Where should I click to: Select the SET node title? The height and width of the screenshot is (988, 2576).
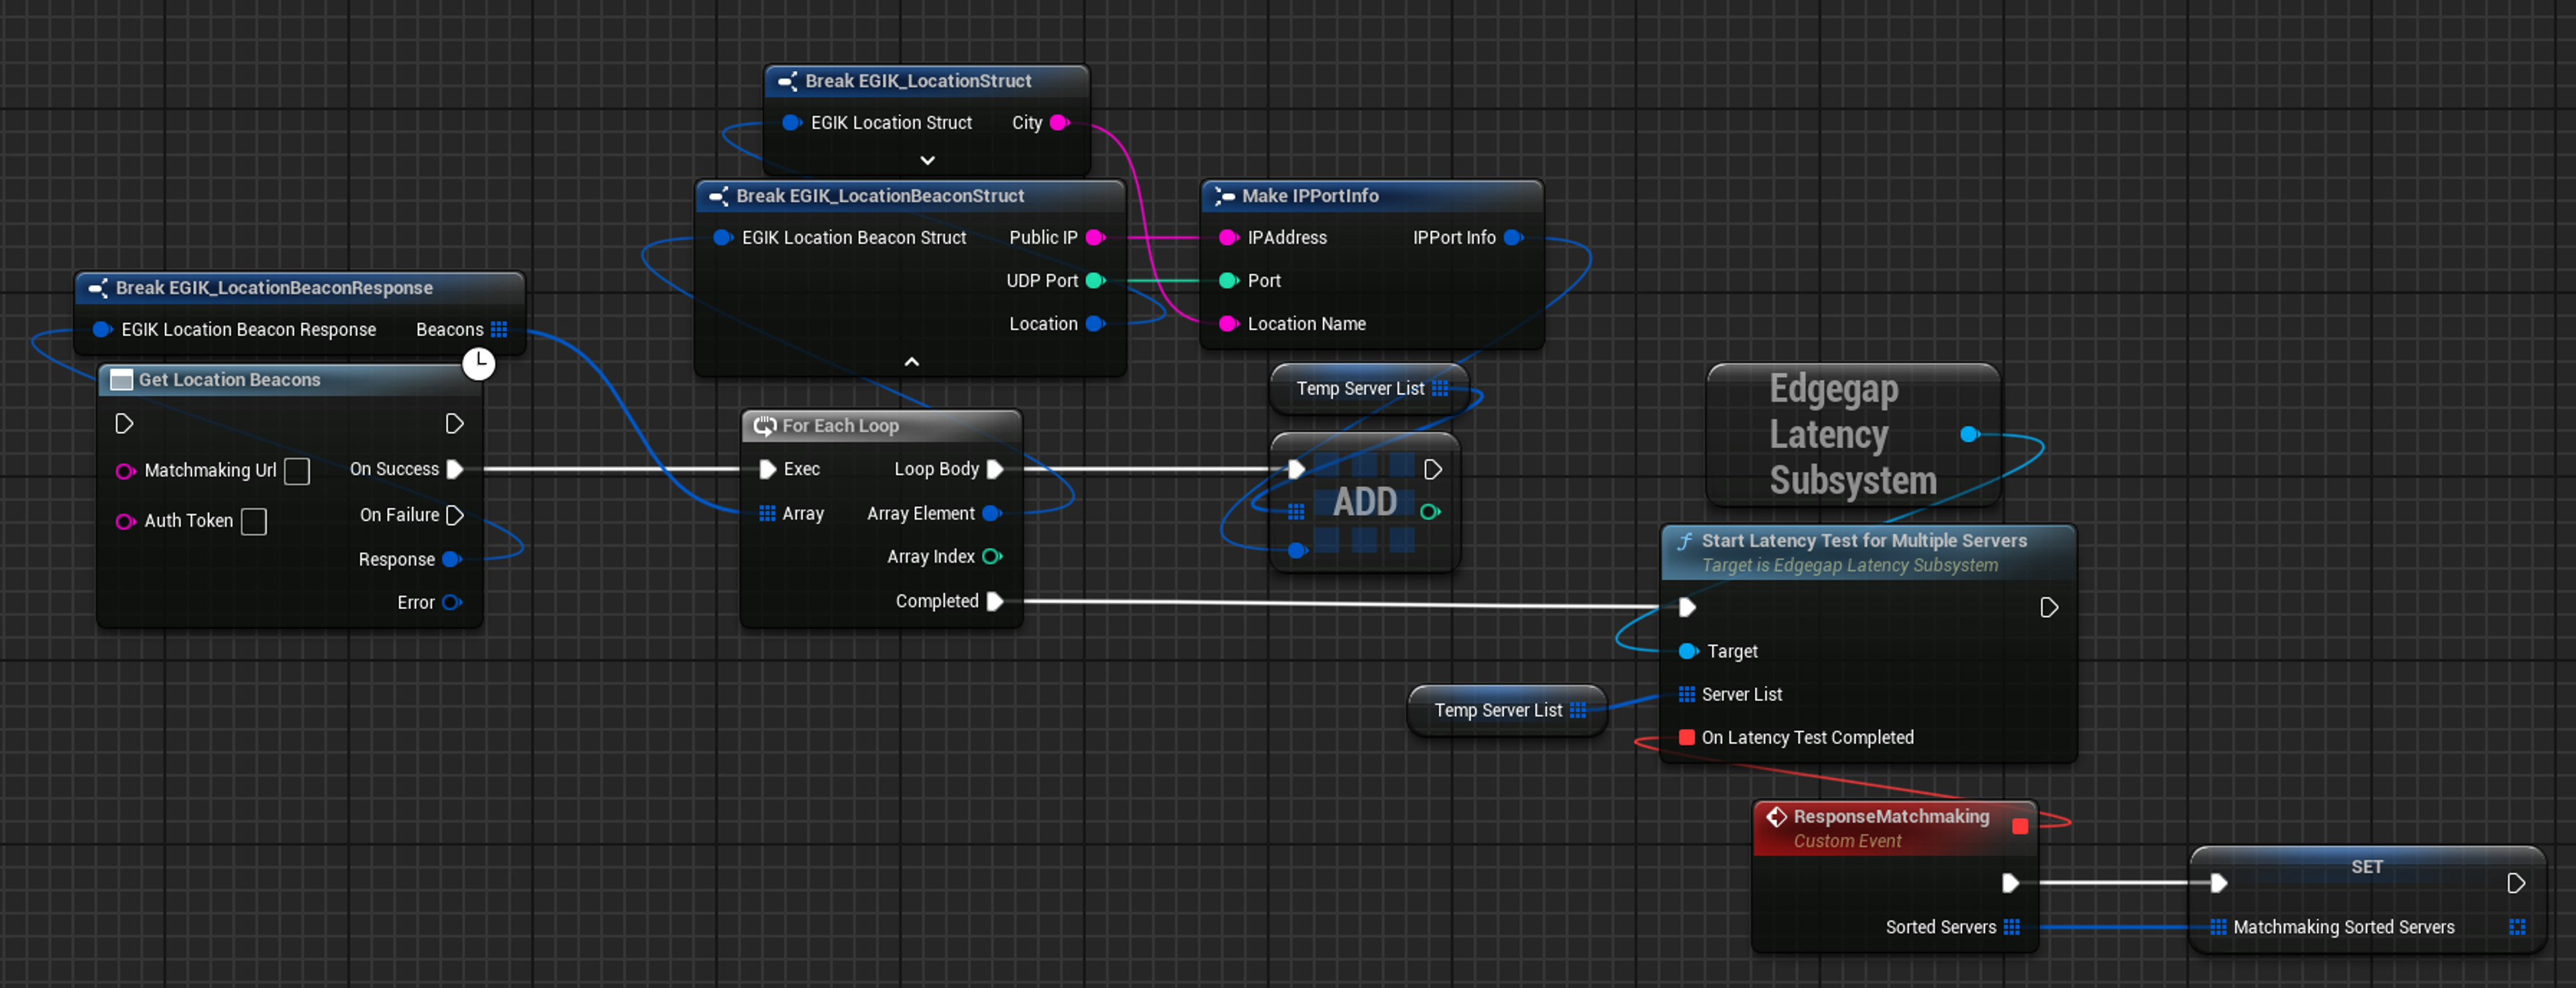2366,867
